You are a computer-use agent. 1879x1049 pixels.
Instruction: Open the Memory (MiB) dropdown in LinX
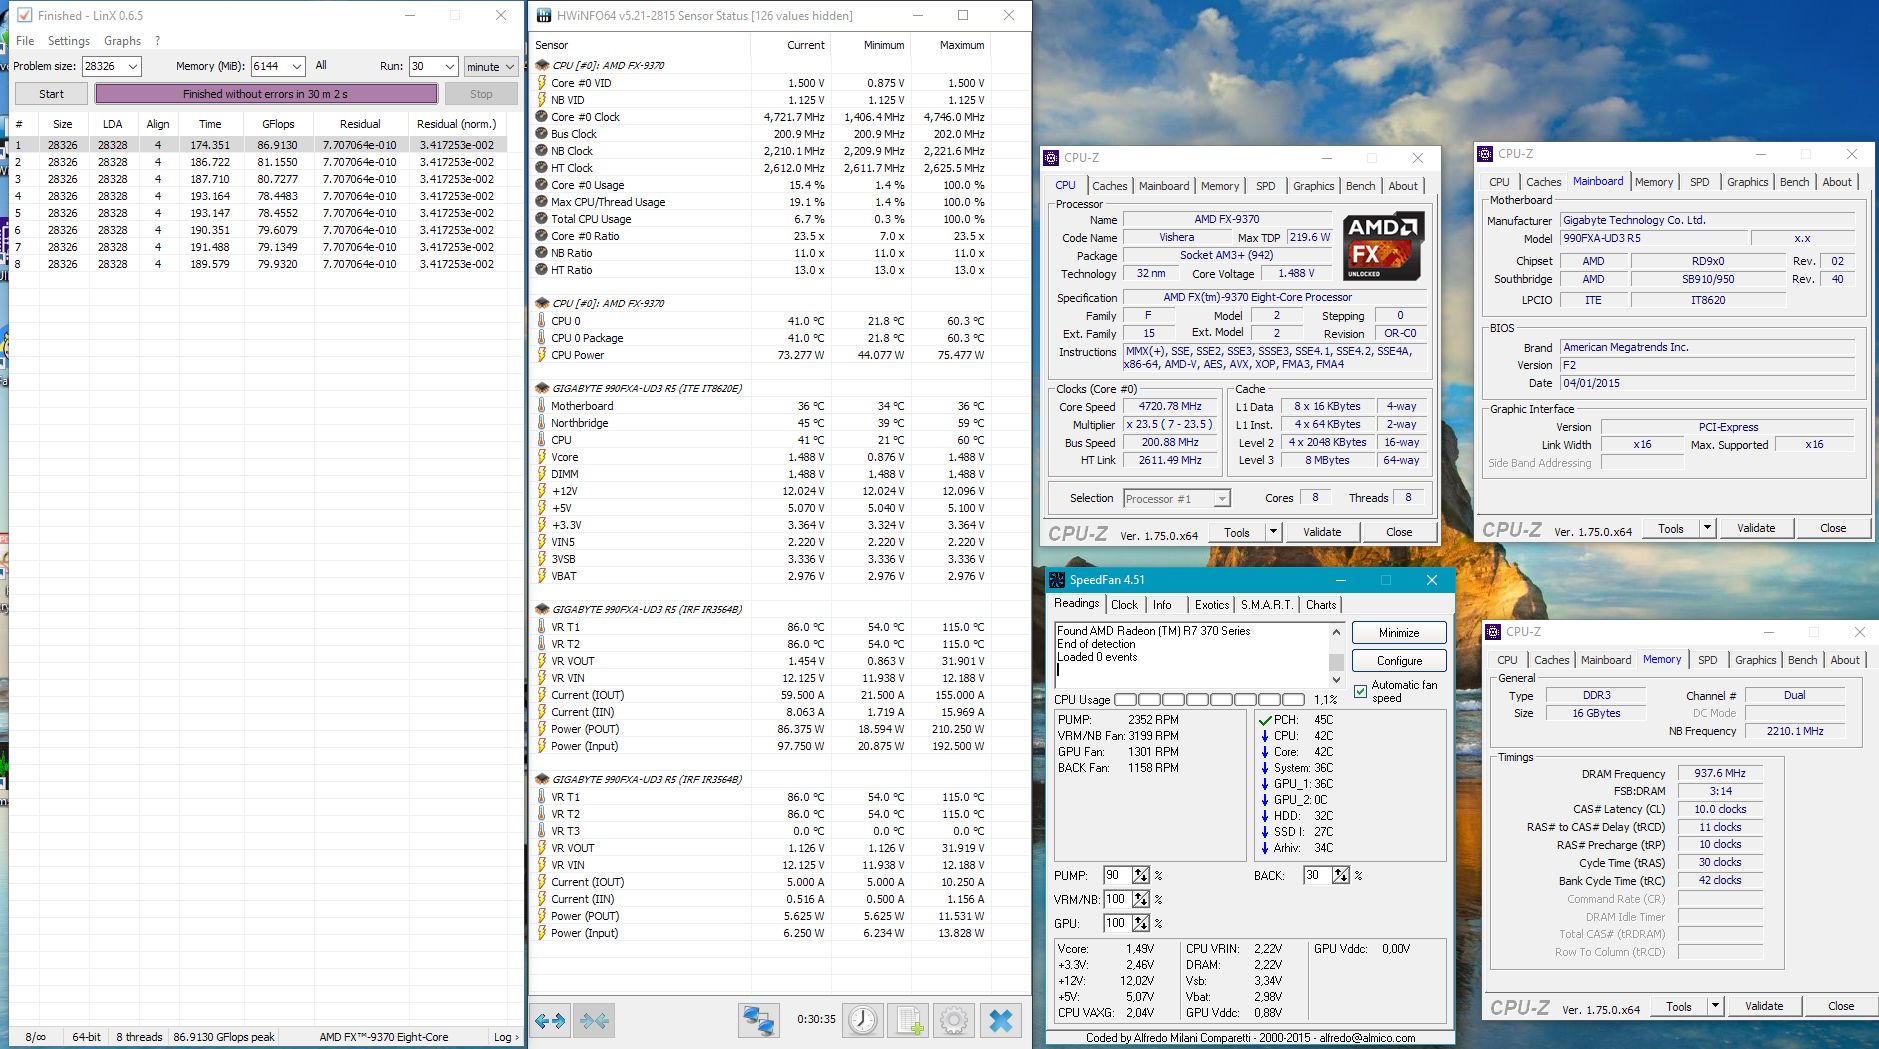point(297,67)
